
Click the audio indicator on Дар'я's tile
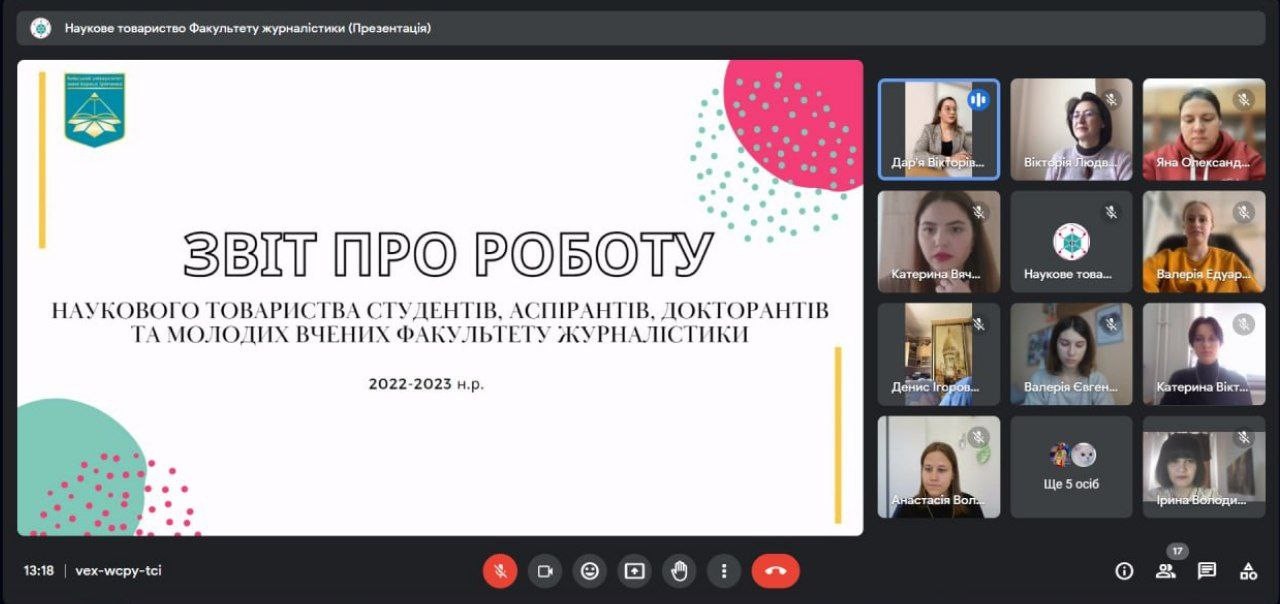point(978,99)
